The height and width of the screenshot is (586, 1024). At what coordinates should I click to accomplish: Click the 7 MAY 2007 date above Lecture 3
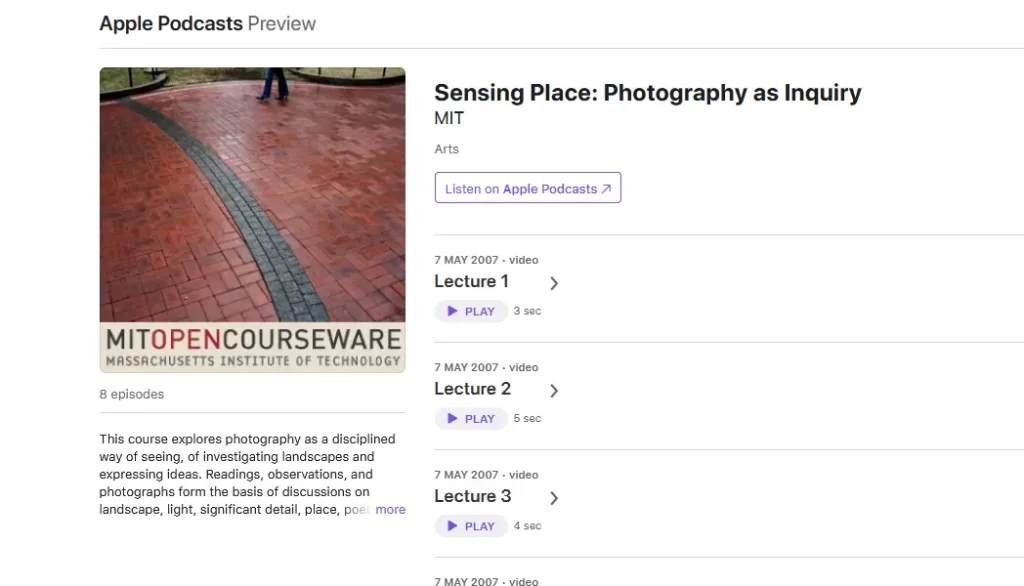click(x=466, y=475)
